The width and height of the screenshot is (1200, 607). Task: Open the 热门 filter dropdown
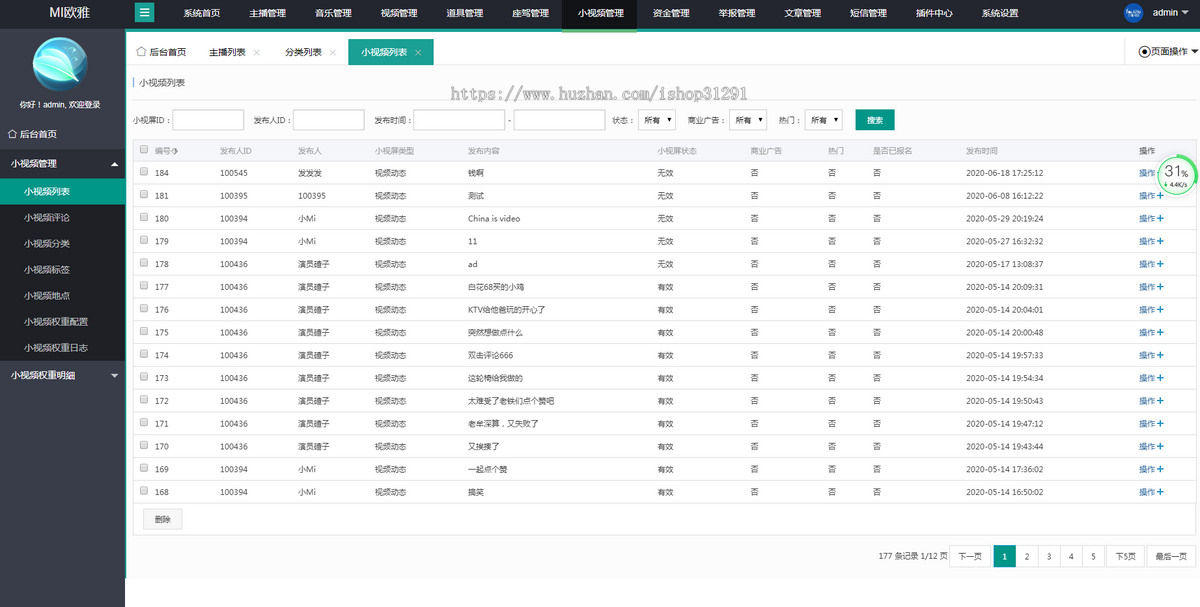[x=824, y=120]
